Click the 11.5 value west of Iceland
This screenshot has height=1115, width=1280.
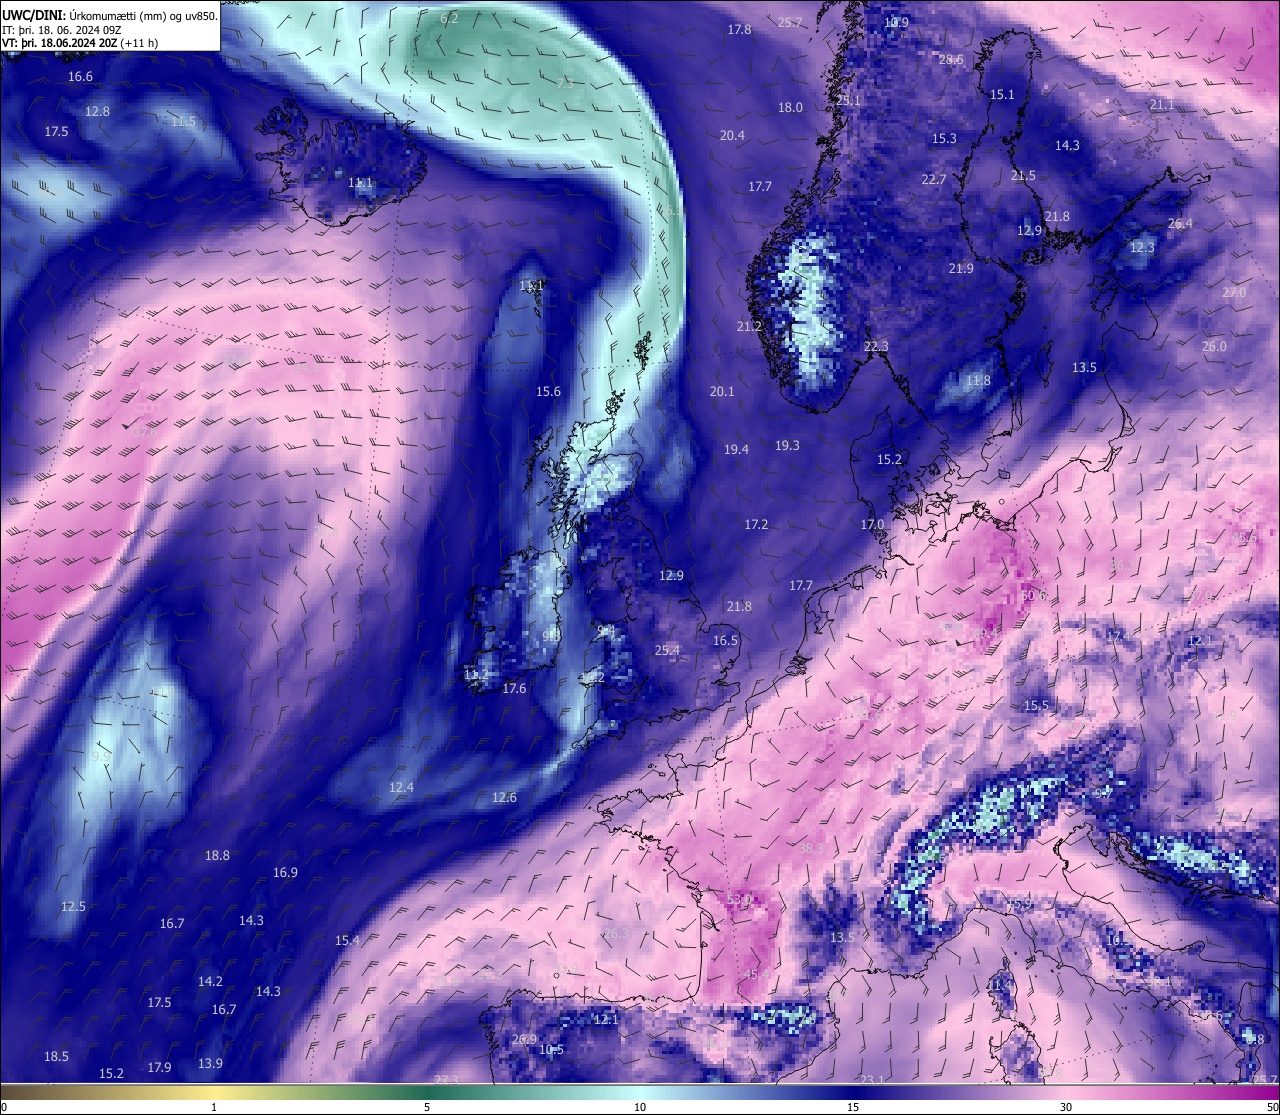(183, 122)
